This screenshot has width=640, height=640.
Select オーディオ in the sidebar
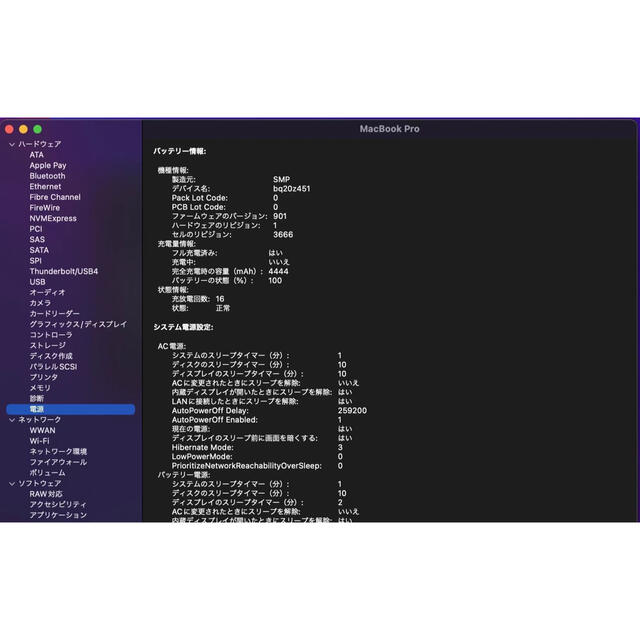[x=47, y=293]
